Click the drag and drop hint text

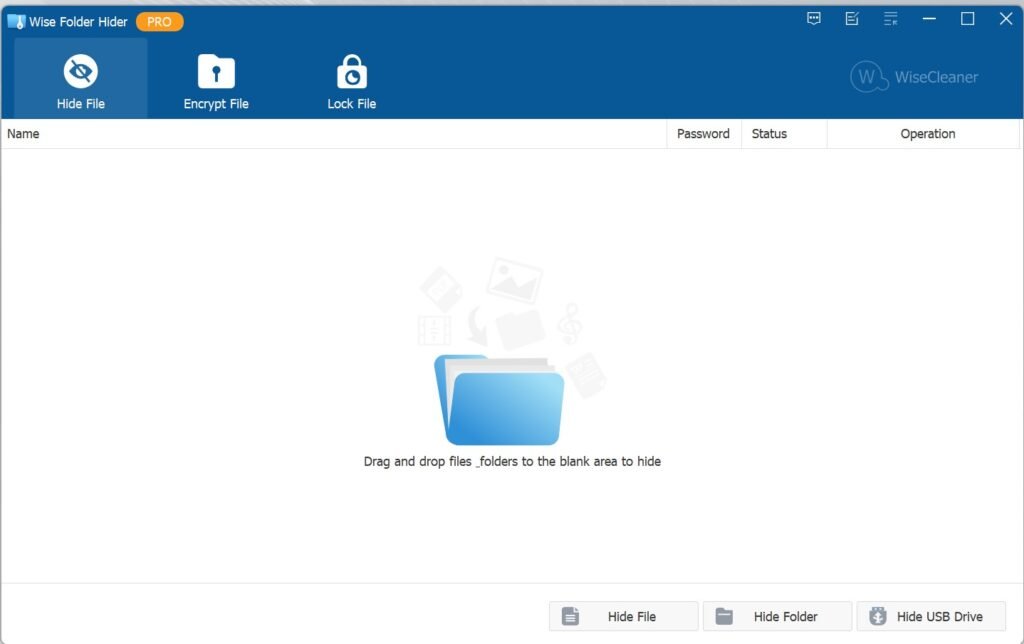click(x=512, y=462)
